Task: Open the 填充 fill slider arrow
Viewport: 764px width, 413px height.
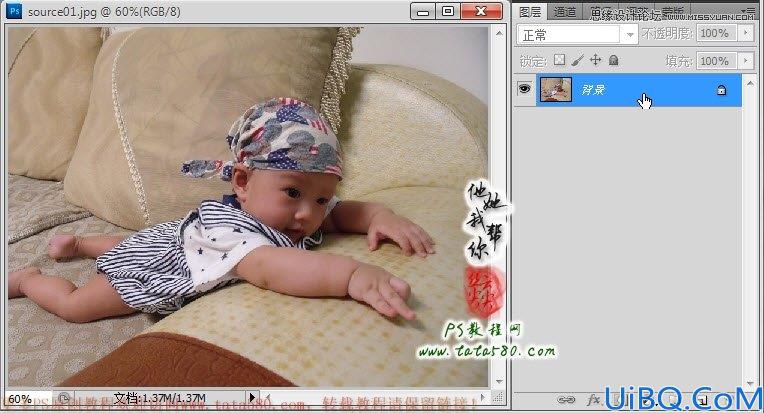Action: [x=745, y=61]
